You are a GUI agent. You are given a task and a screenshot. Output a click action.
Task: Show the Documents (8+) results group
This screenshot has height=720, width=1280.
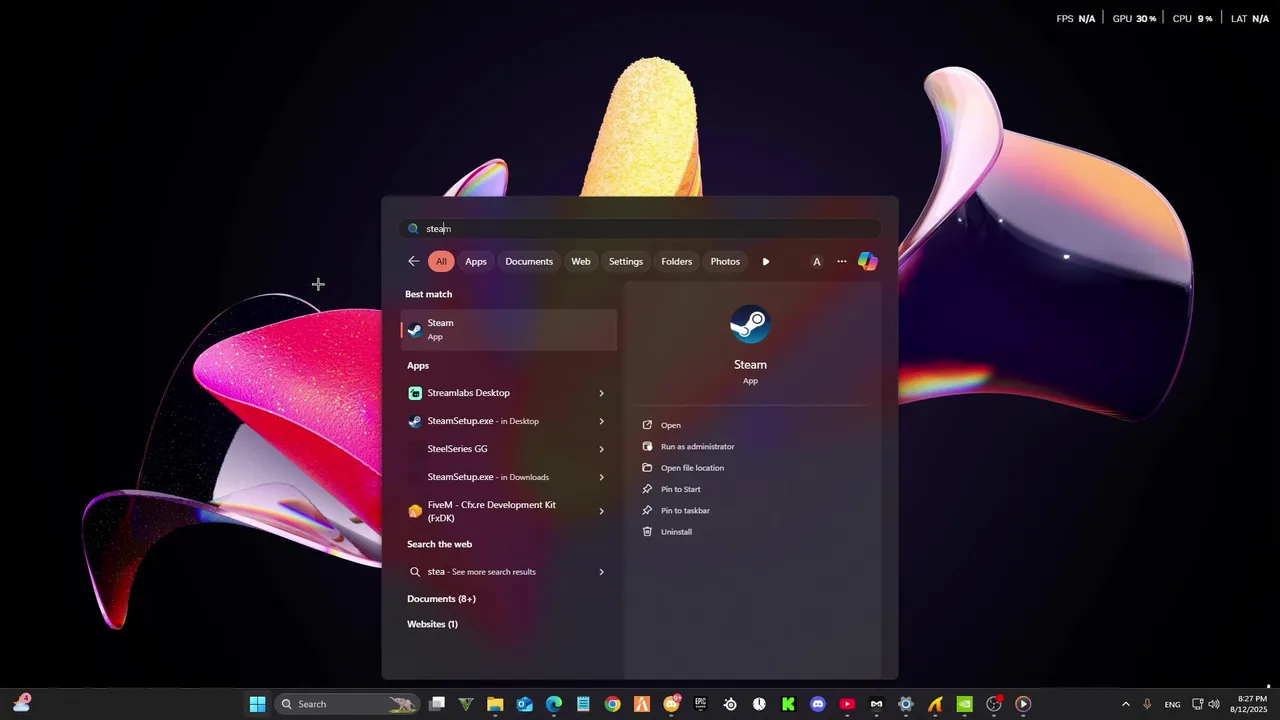(441, 599)
